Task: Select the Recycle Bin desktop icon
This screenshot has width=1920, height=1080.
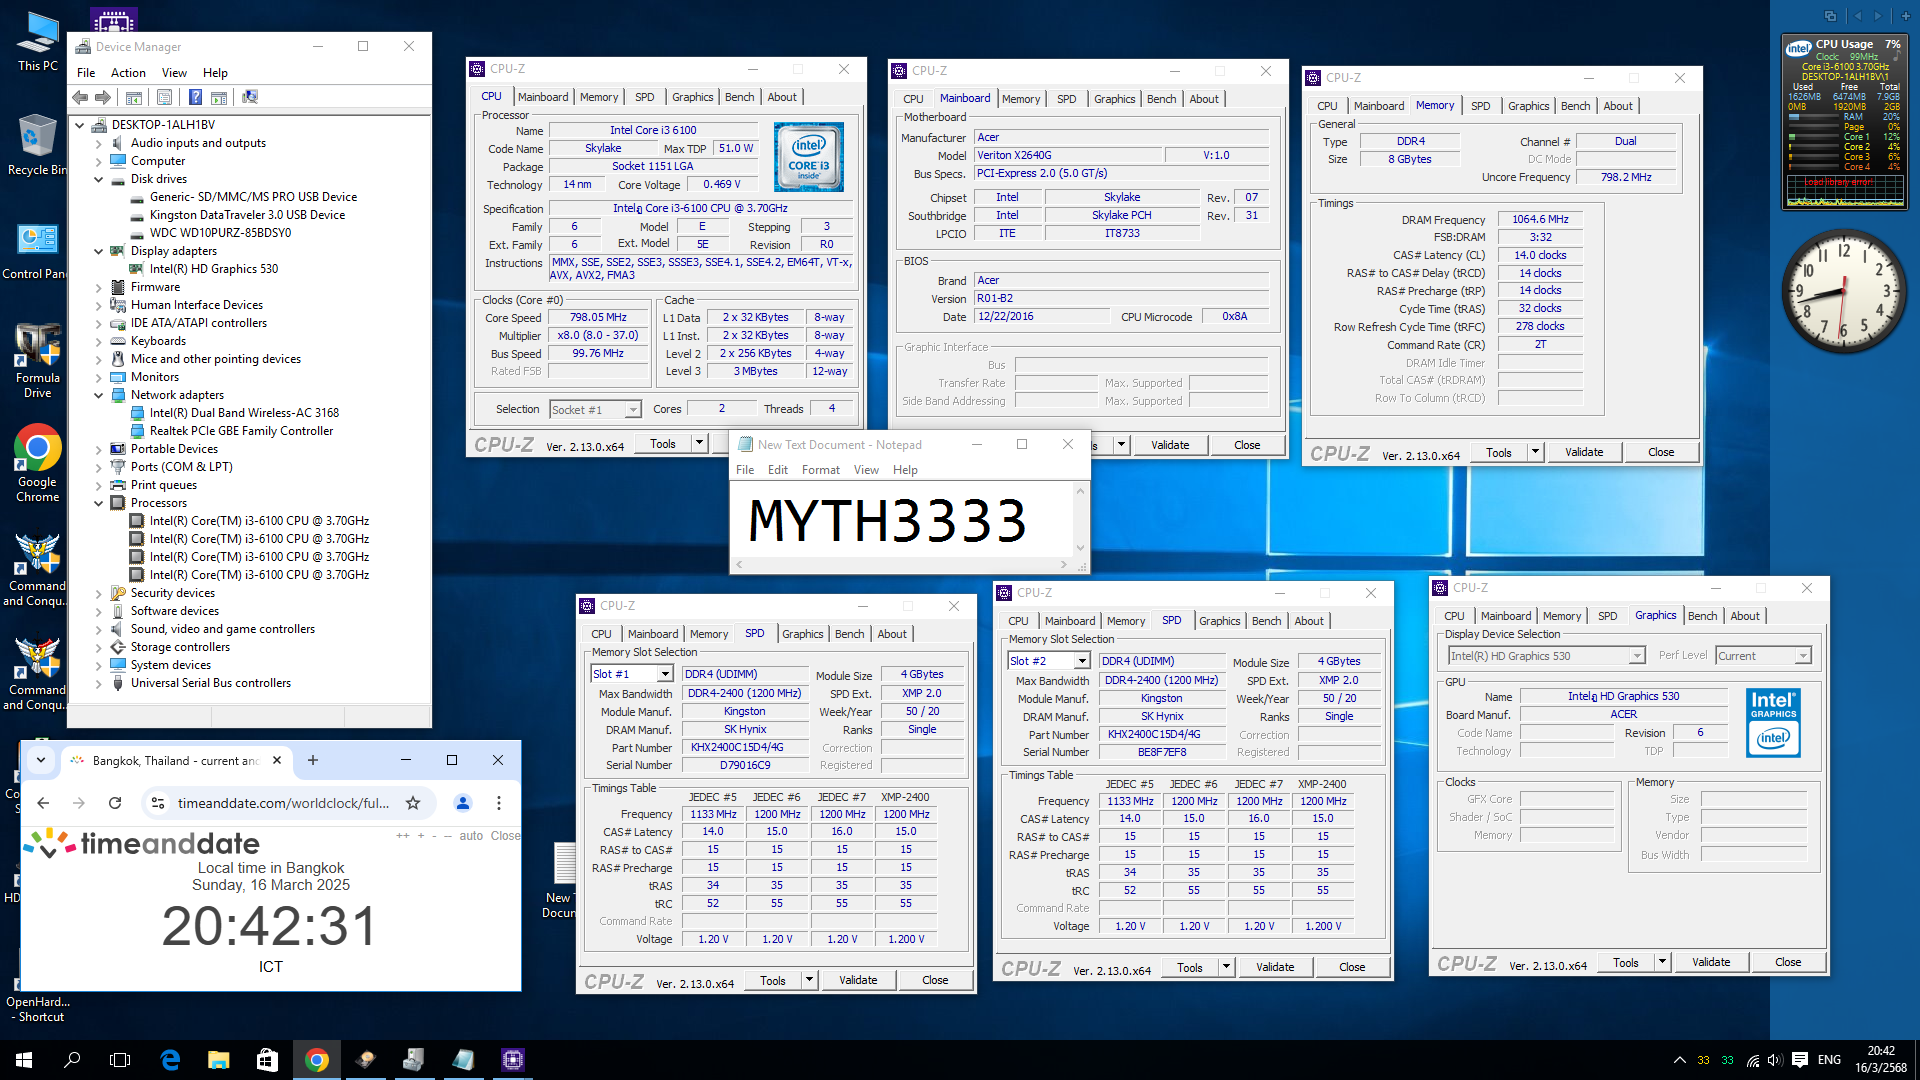Action: pyautogui.click(x=38, y=145)
